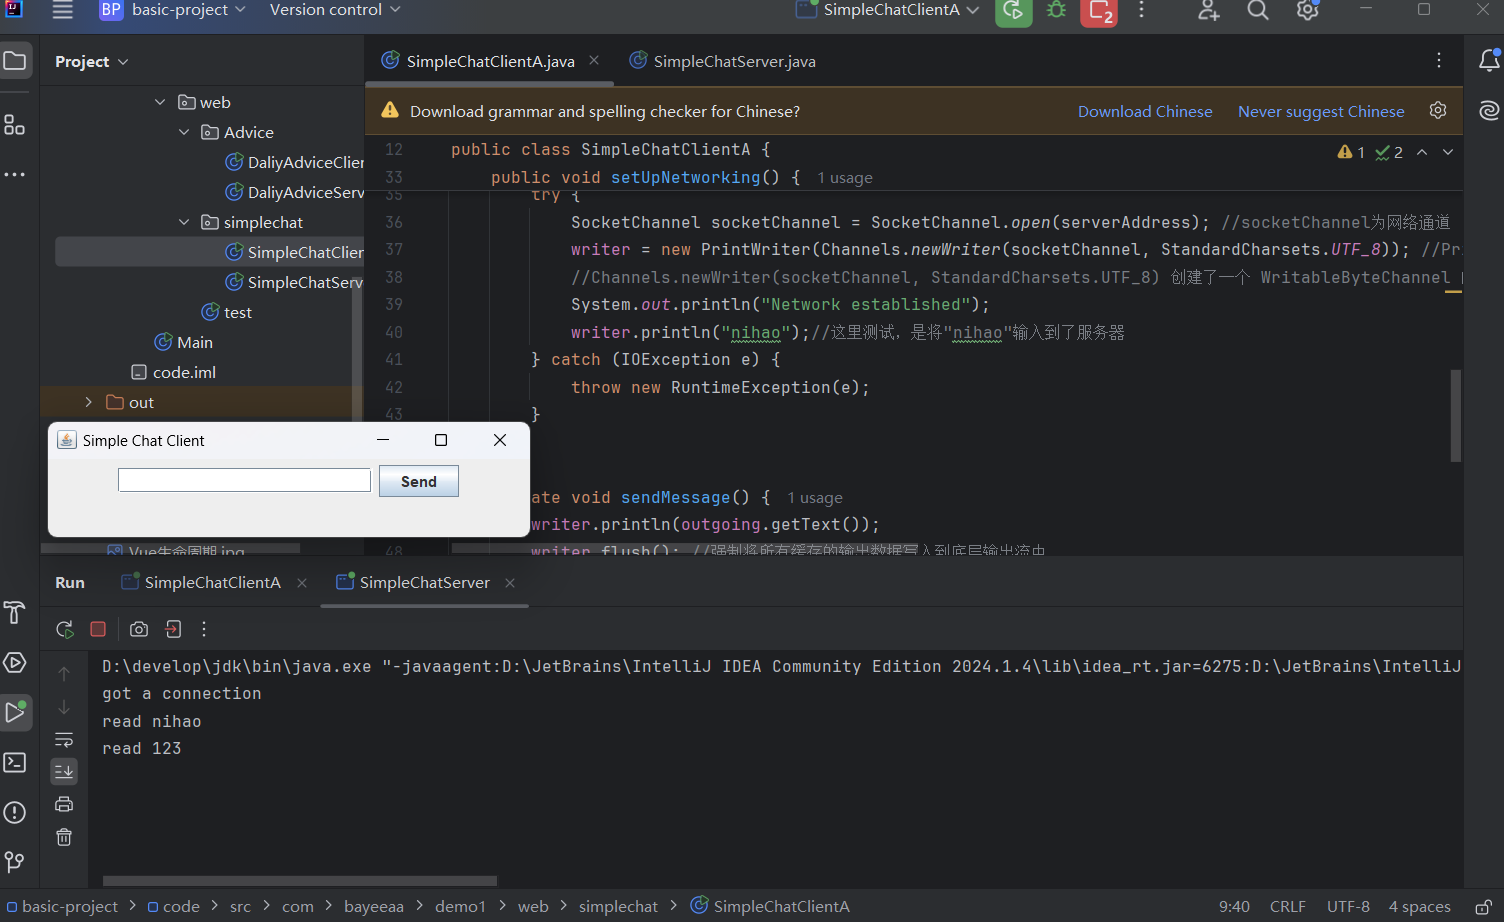Close the SimpleChatClientA.java editor tab
Screen dimensions: 1504x922
pyautogui.click(x=594, y=61)
